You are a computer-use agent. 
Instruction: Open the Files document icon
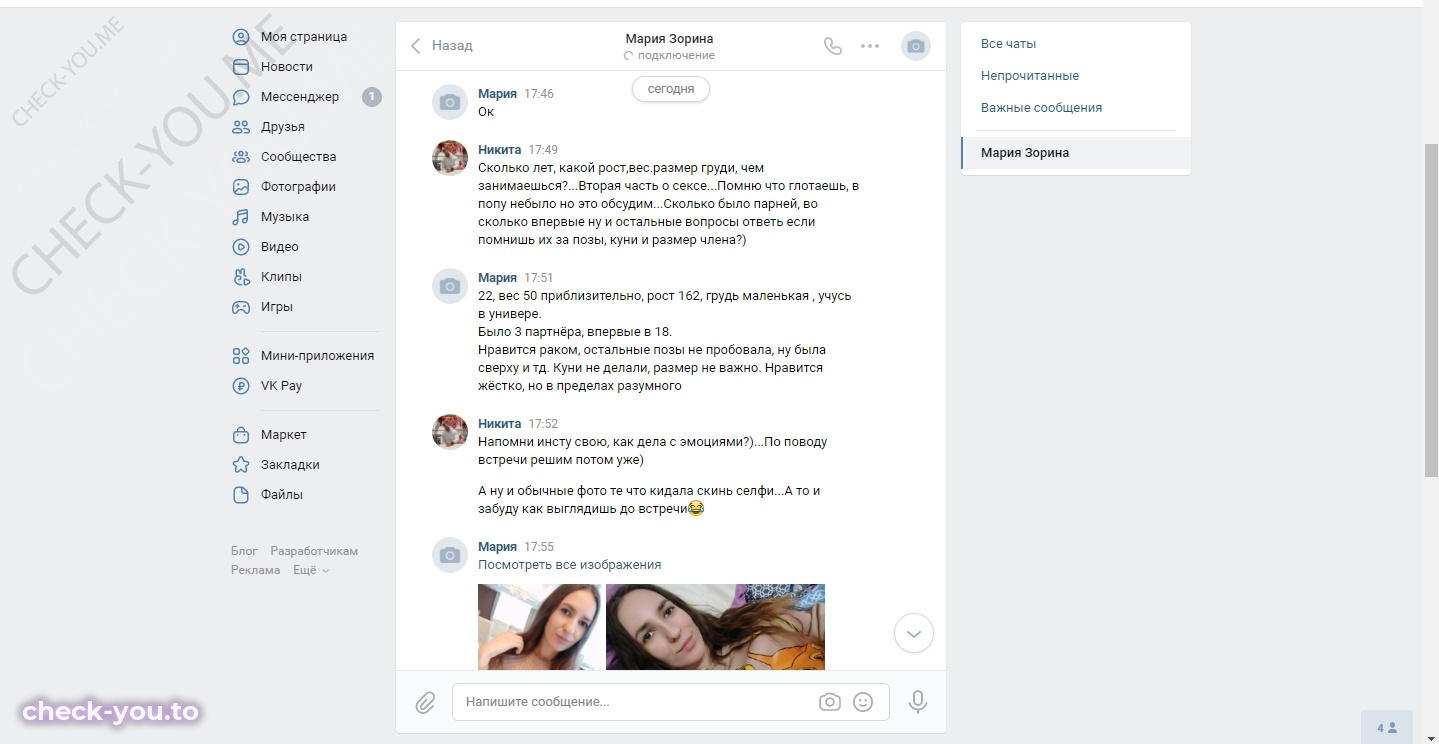241,495
